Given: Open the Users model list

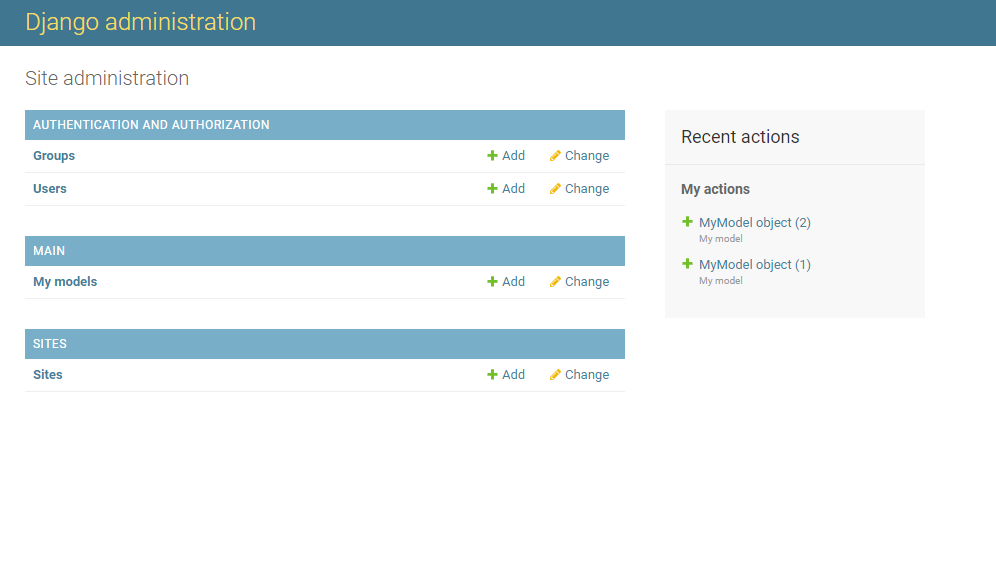Looking at the screenshot, I should (x=50, y=189).
